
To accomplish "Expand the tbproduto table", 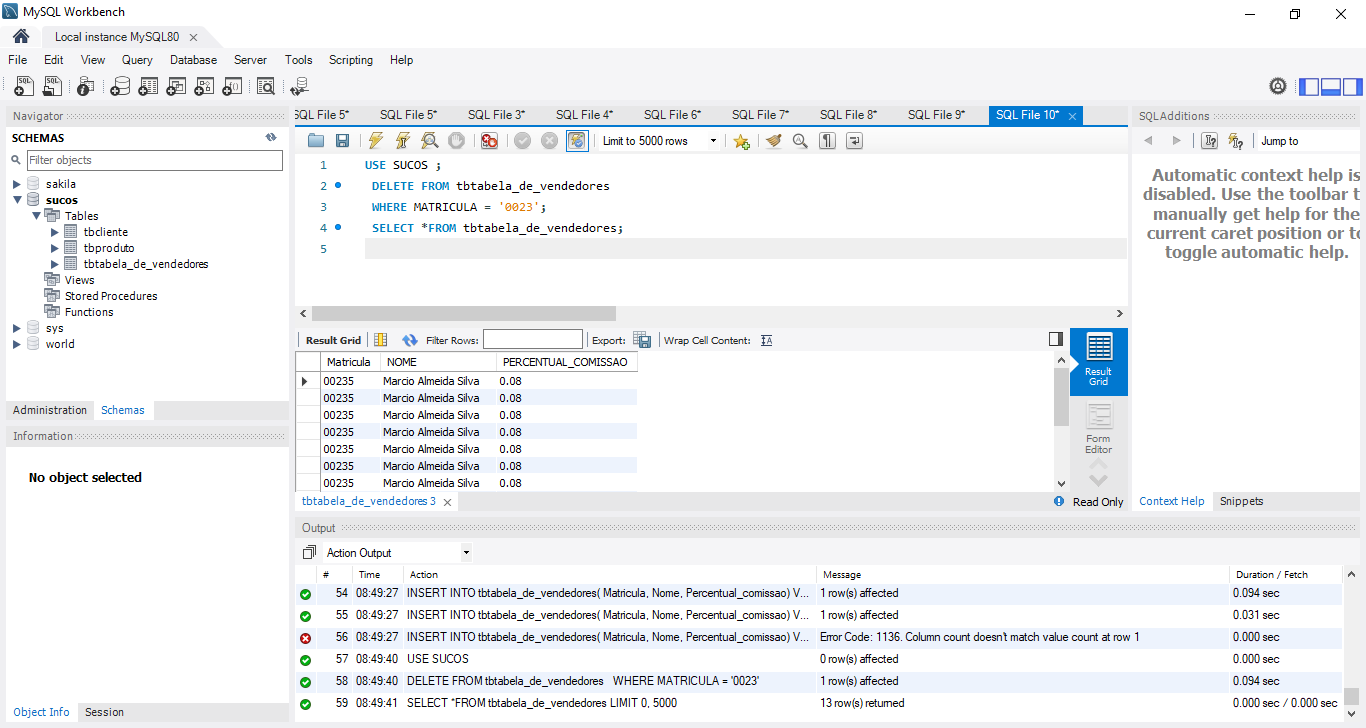I will [x=55, y=248].
